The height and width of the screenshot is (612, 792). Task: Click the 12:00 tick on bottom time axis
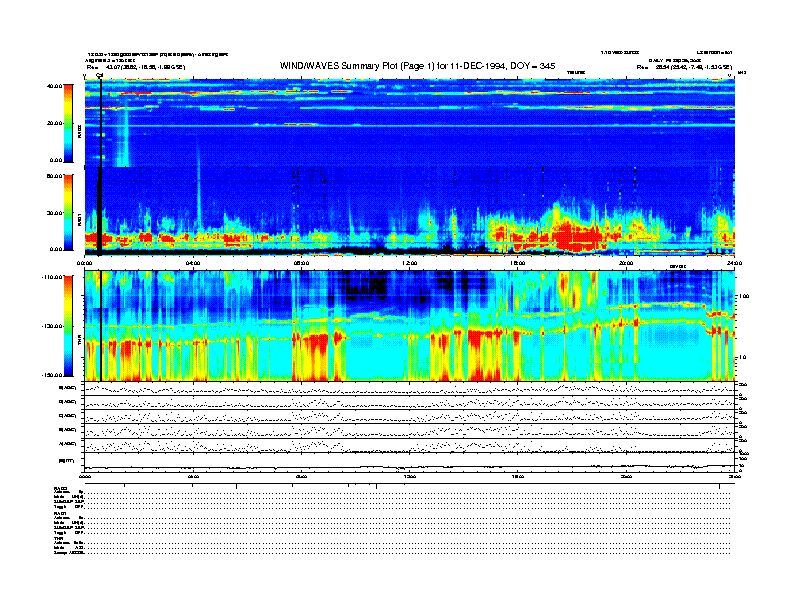[x=410, y=476]
